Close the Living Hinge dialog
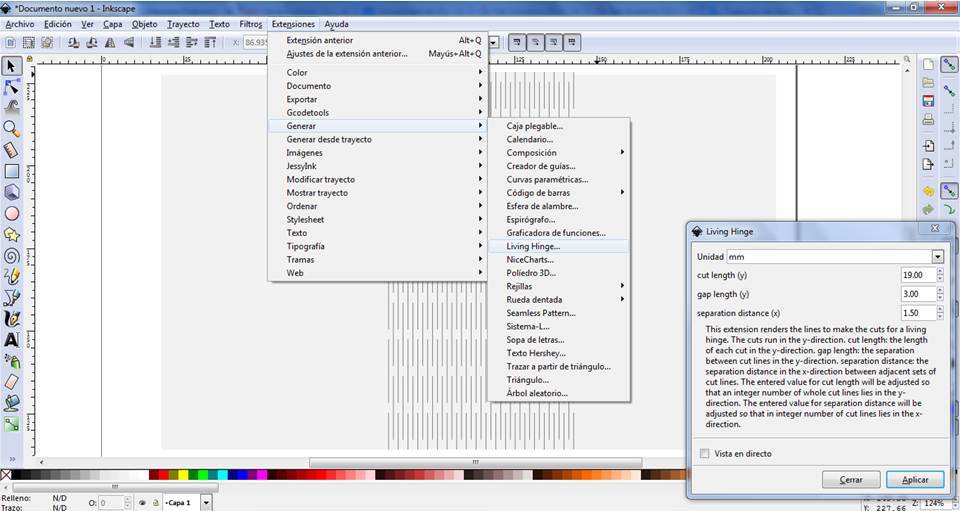 click(935, 228)
